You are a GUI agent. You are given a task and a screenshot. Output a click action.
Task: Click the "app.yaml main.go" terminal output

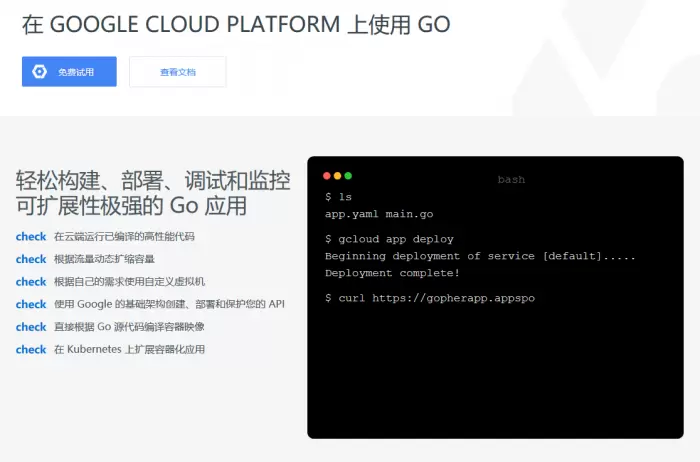click(x=378, y=214)
